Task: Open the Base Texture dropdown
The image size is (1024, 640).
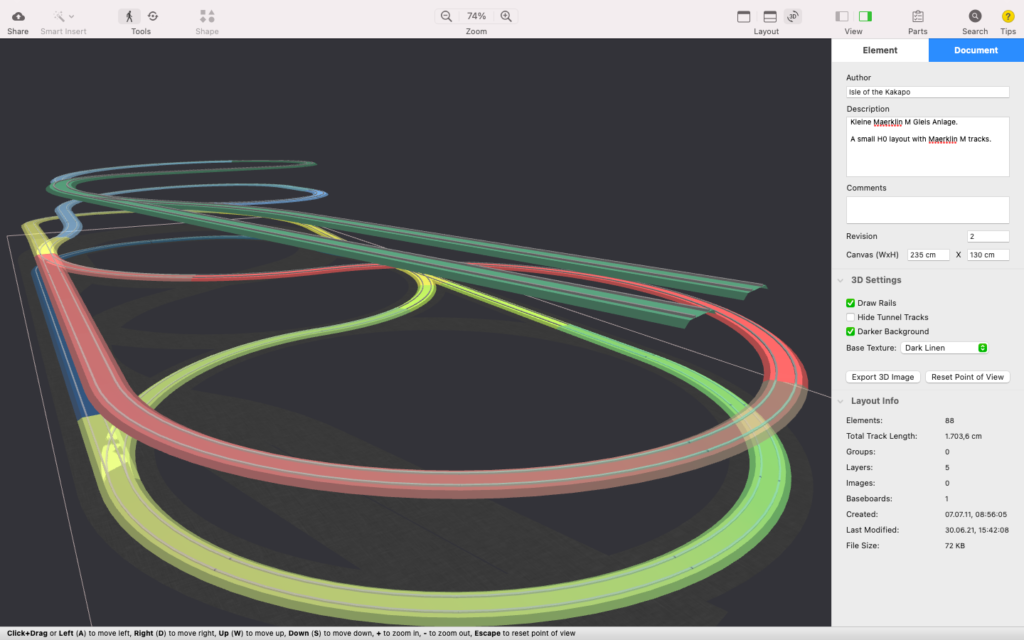Action: point(945,348)
